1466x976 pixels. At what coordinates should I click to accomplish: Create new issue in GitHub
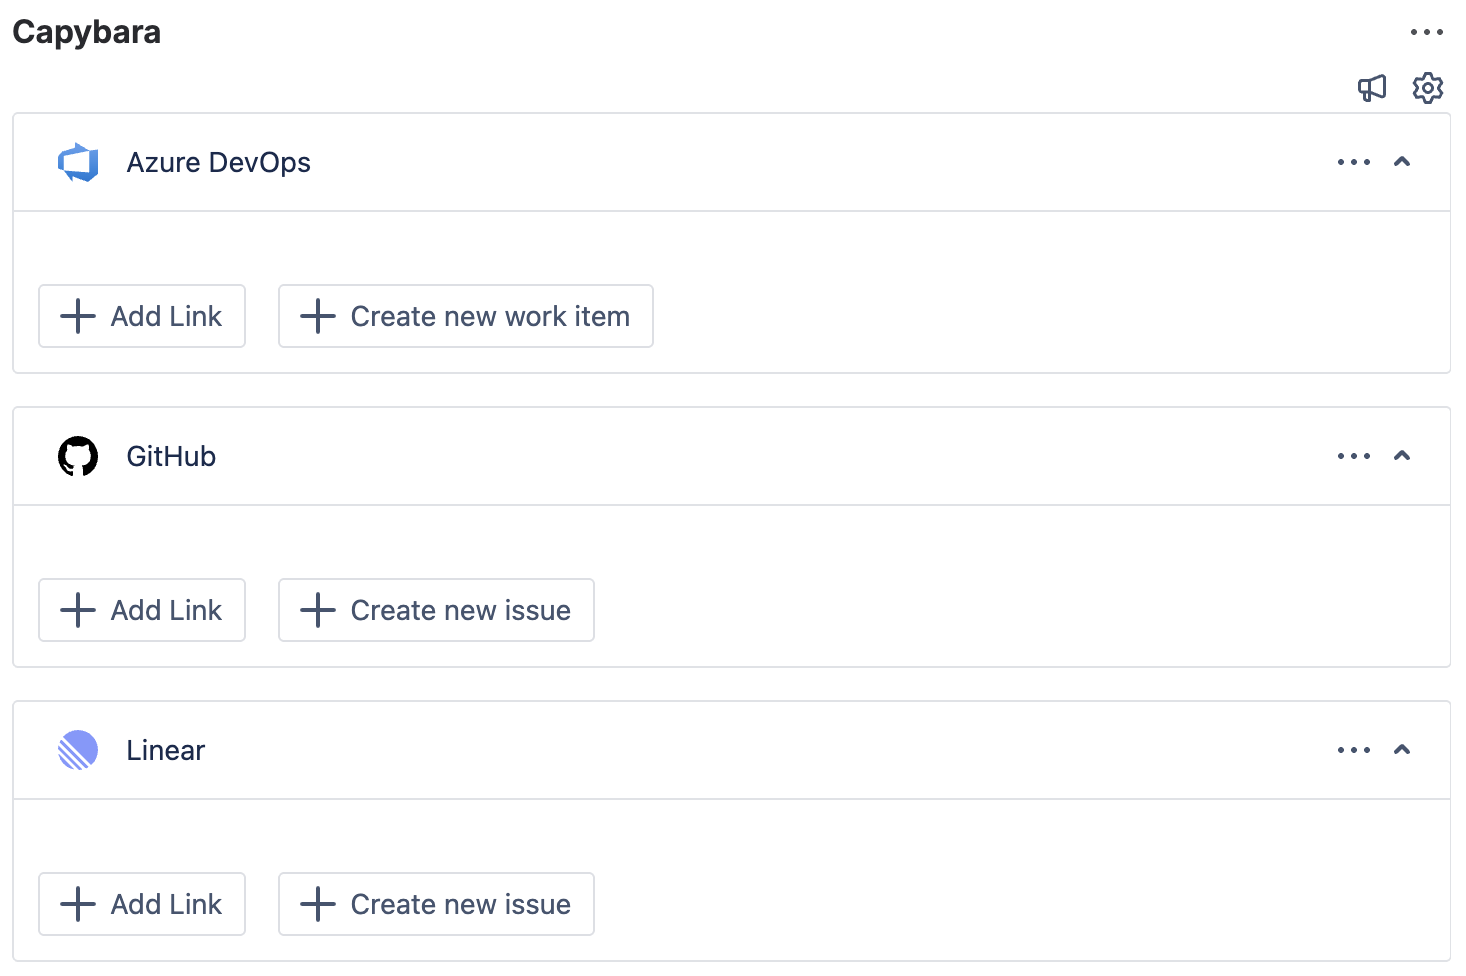pos(436,610)
